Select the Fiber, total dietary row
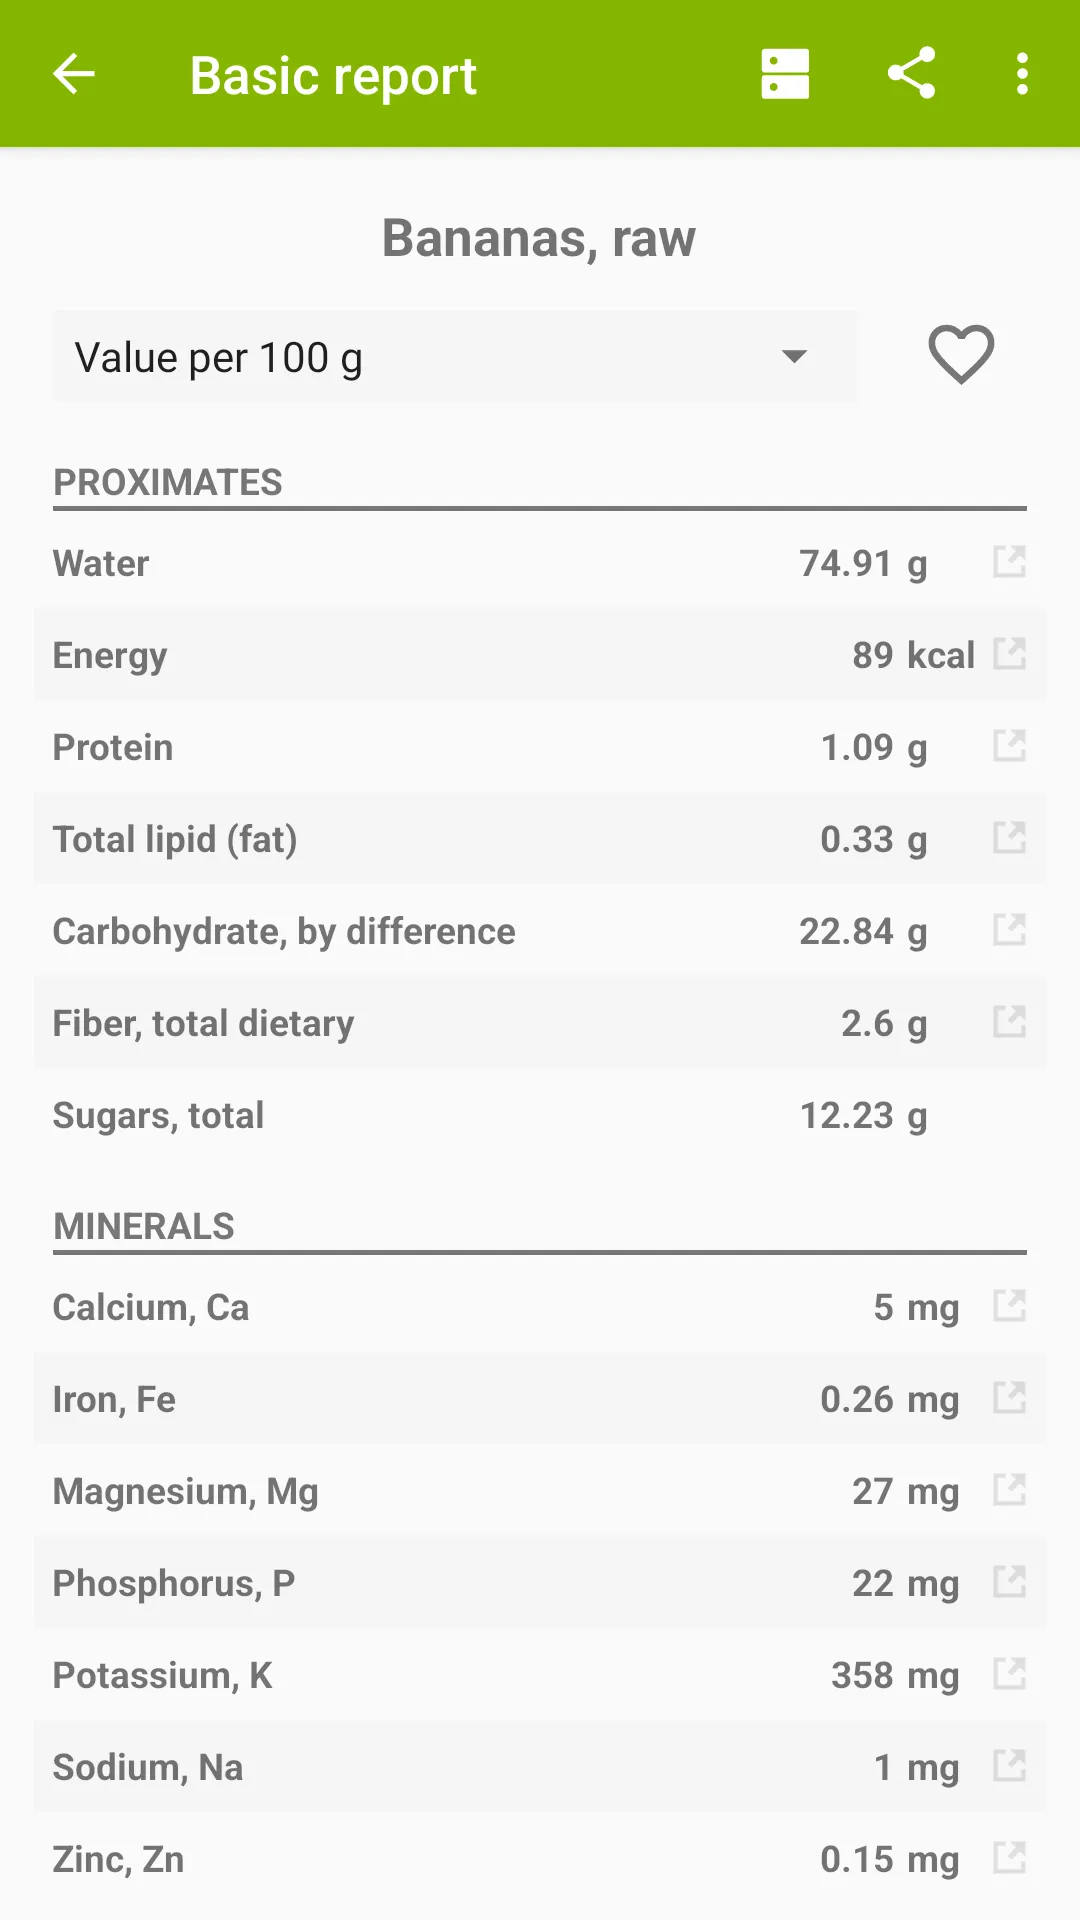This screenshot has height=1920, width=1080. (540, 1023)
